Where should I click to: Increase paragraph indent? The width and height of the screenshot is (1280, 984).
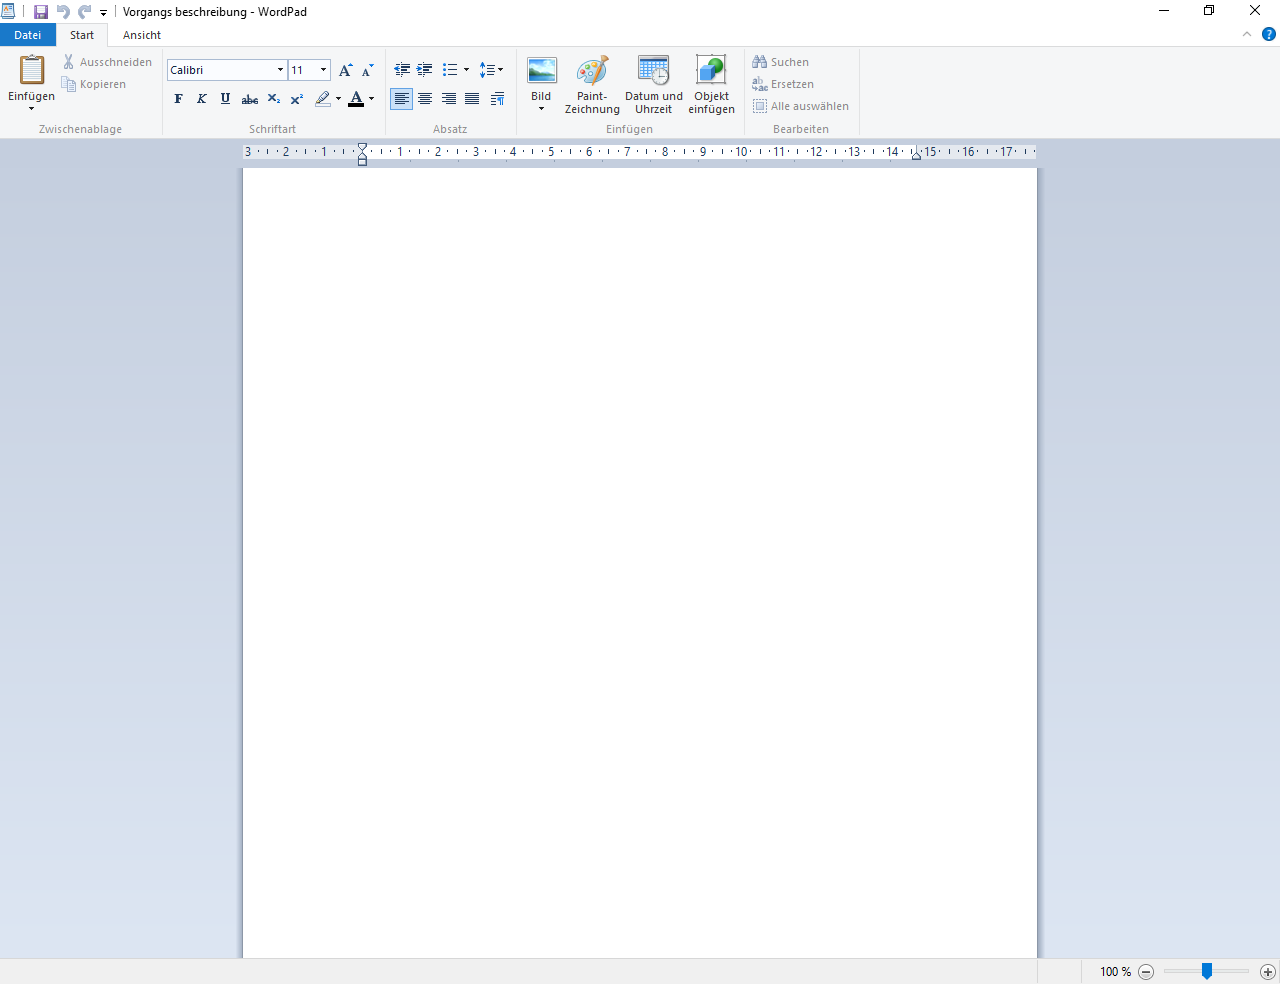(x=425, y=70)
